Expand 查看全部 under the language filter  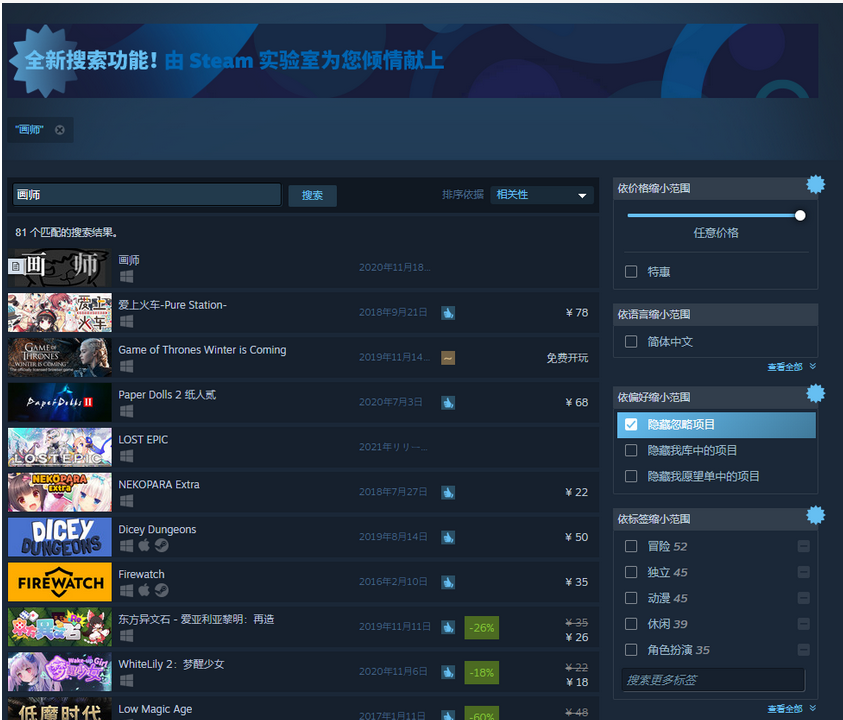791,367
